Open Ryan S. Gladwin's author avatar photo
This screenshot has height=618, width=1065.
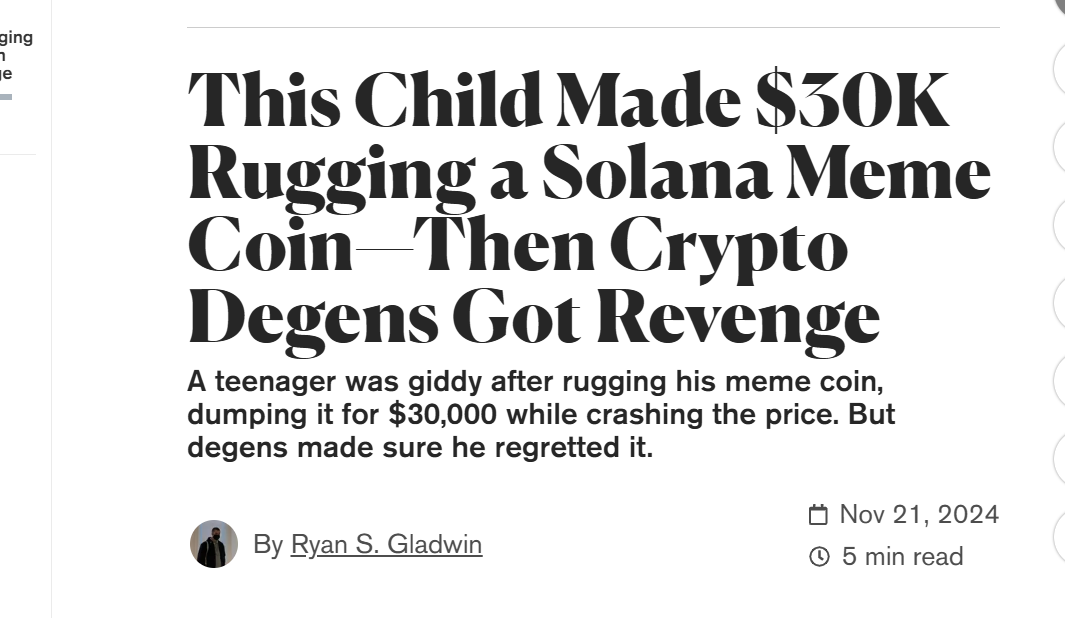tap(214, 544)
